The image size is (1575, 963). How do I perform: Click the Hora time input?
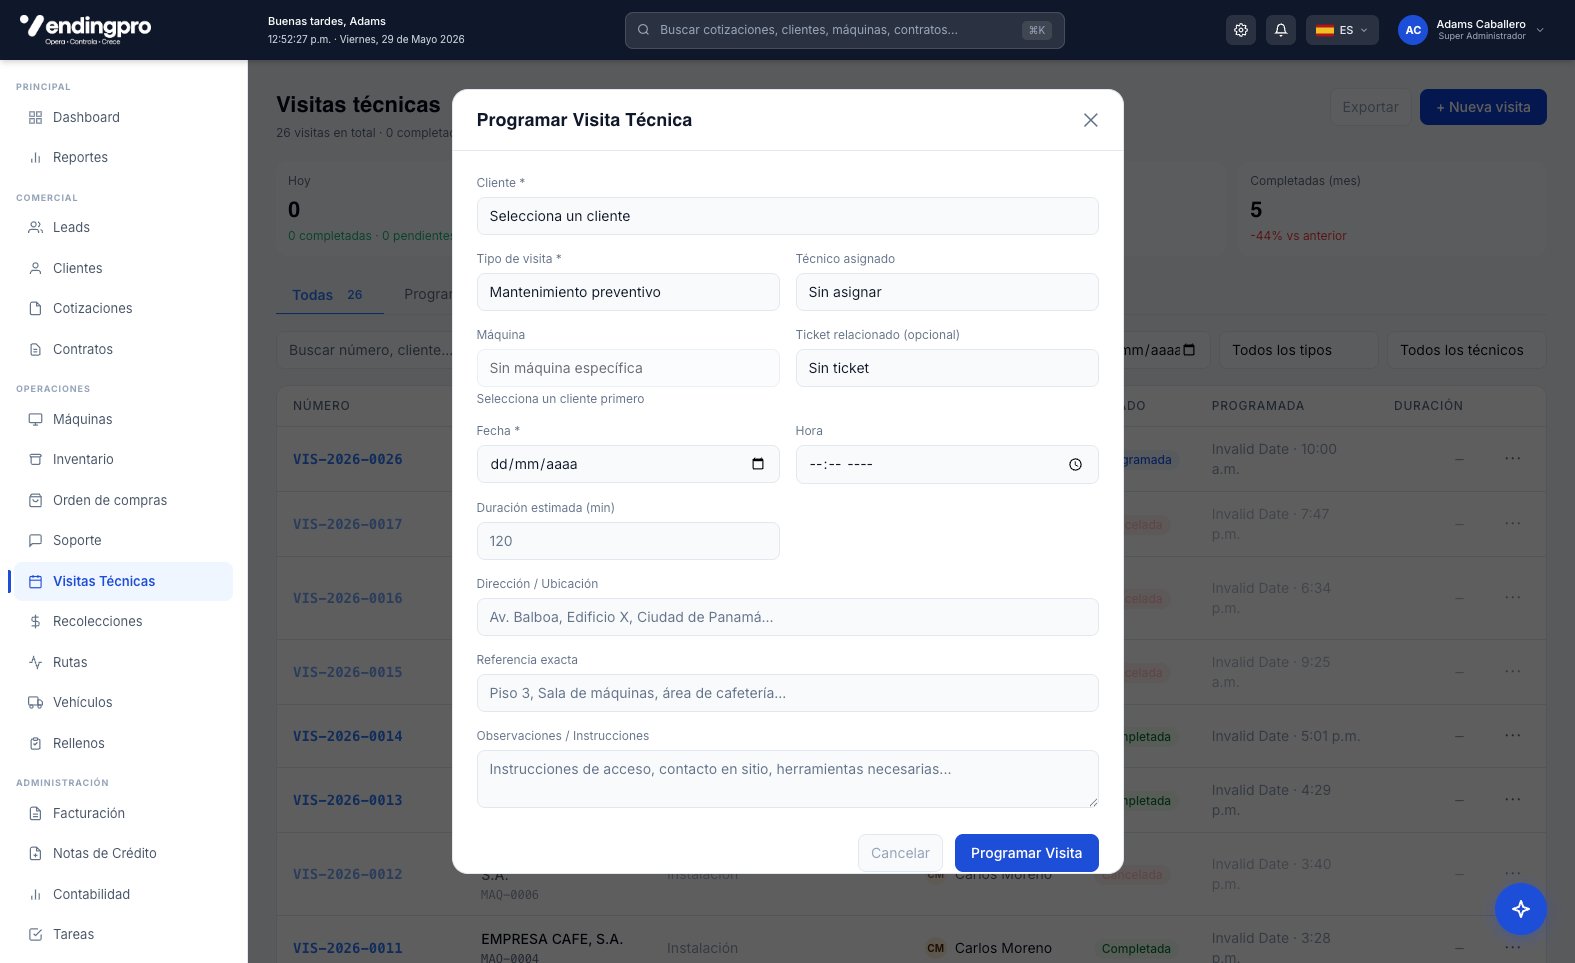(x=947, y=464)
